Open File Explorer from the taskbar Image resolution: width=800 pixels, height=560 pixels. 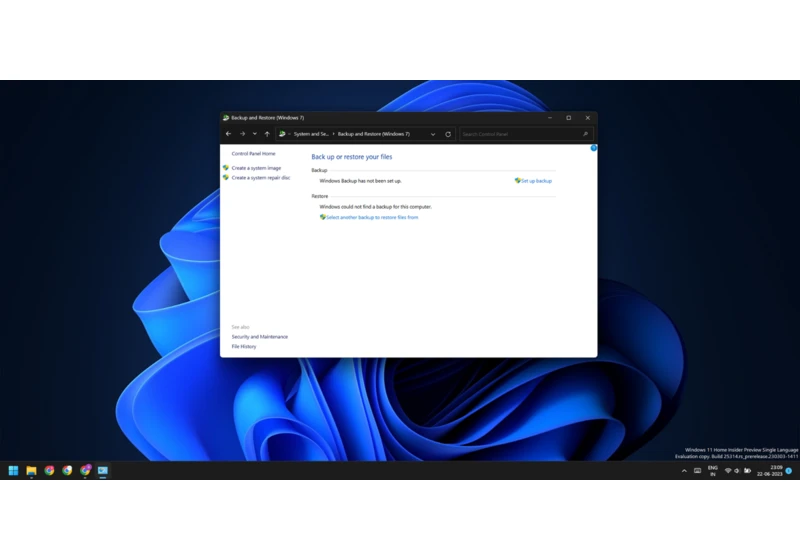tap(32, 470)
